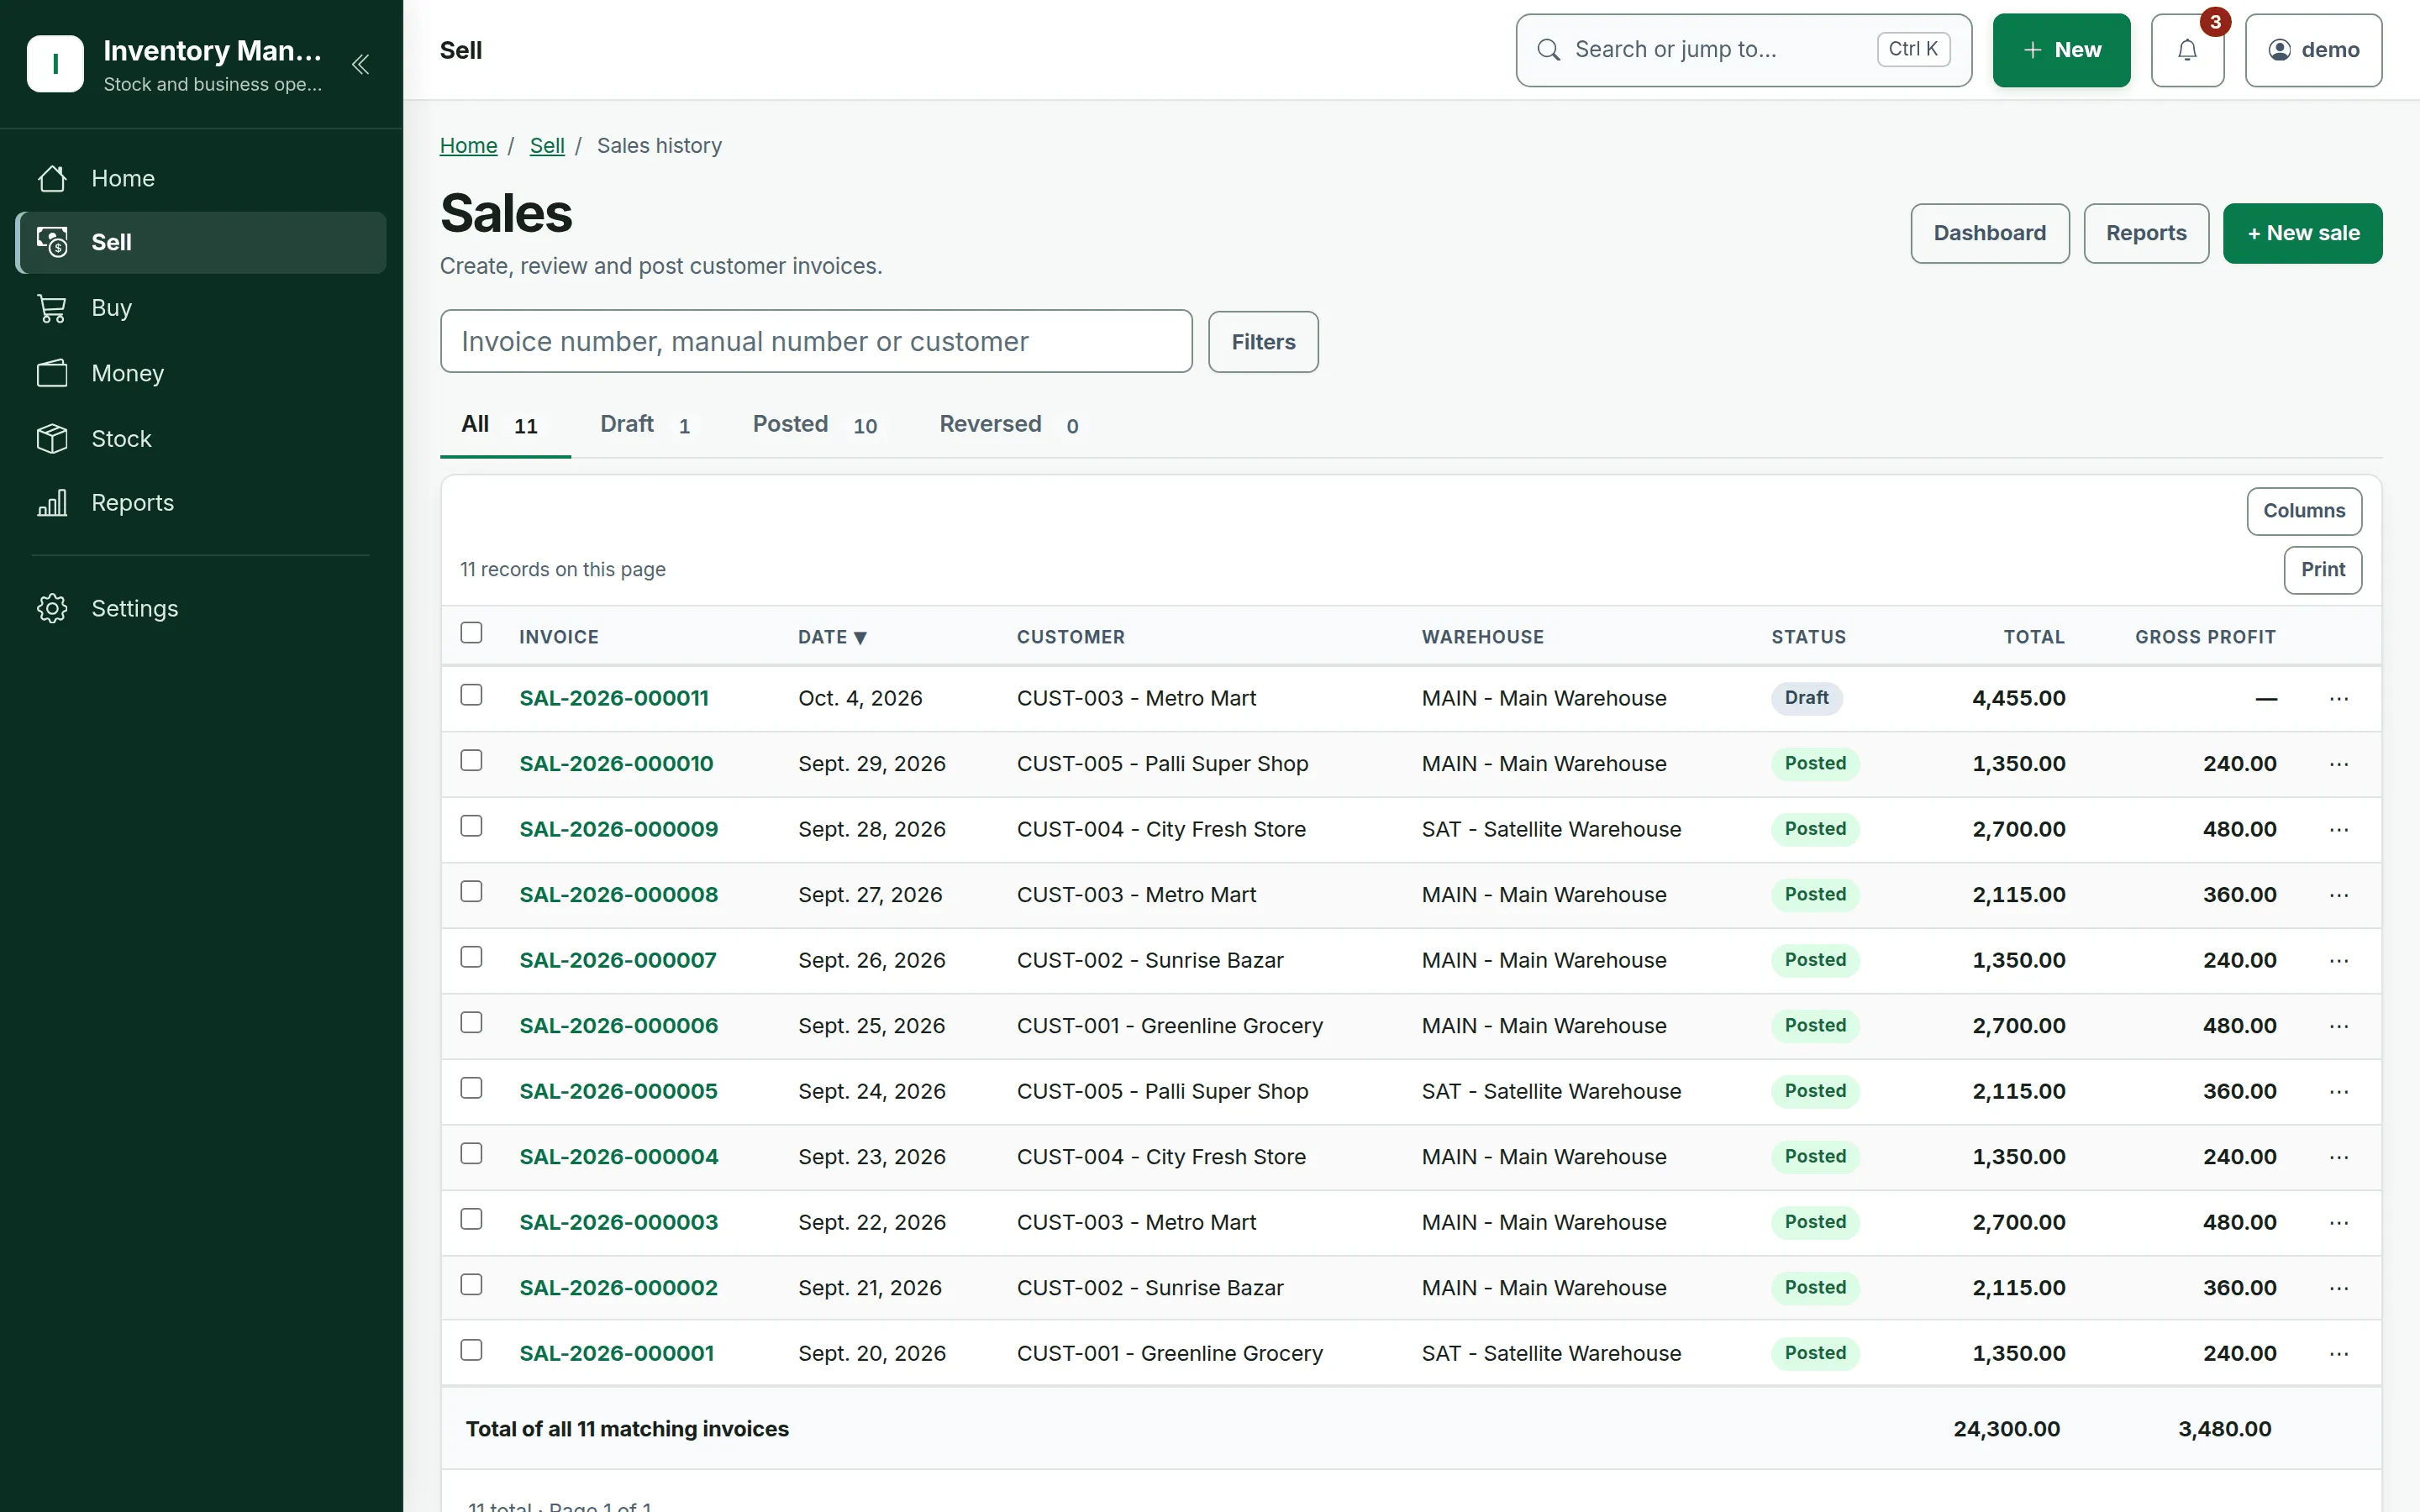This screenshot has height=1512, width=2420.
Task: Check the box for invoice SAL-2026-000006
Action: [x=471, y=1023]
